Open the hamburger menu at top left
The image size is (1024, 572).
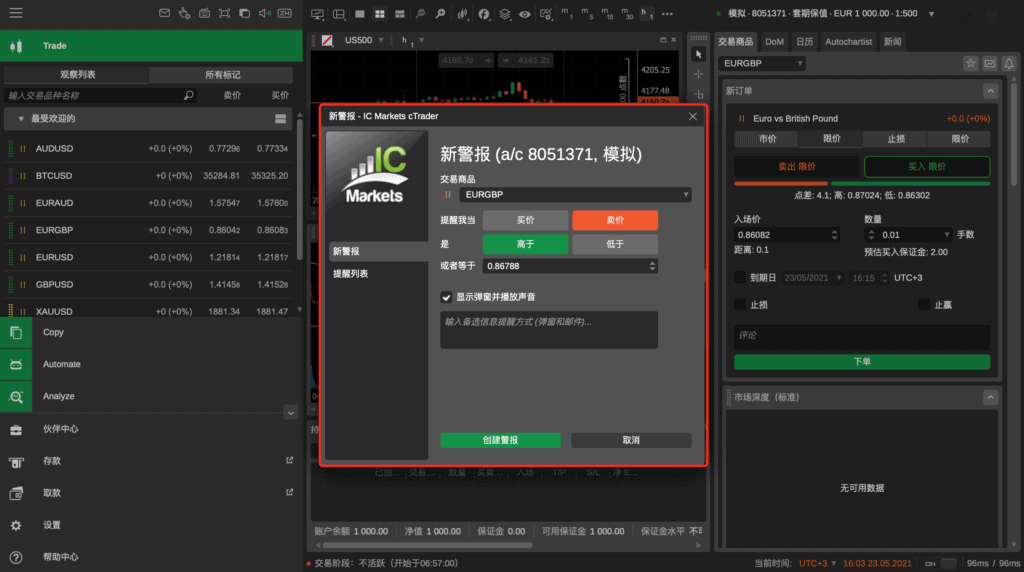pos(16,13)
